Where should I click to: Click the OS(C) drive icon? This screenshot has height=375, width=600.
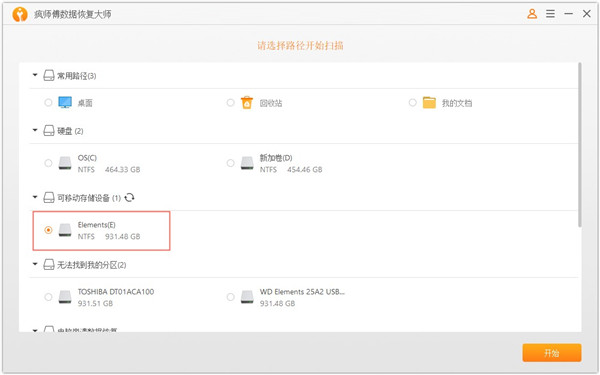(65, 163)
